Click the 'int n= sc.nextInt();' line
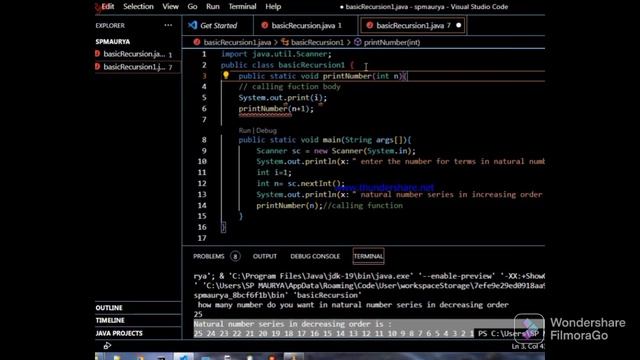640x360 pixels. (x=300, y=184)
